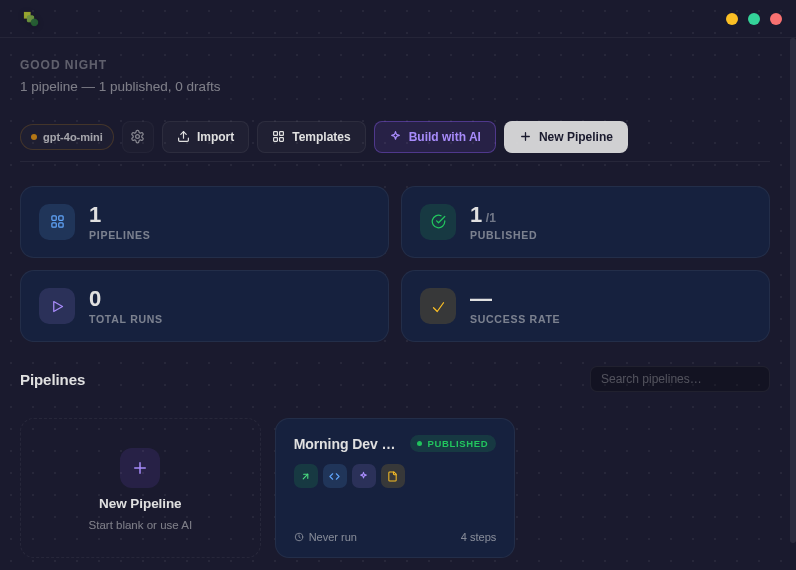Click the PUBLISHED stat label
The height and width of the screenshot is (570, 796).
tap(503, 236)
